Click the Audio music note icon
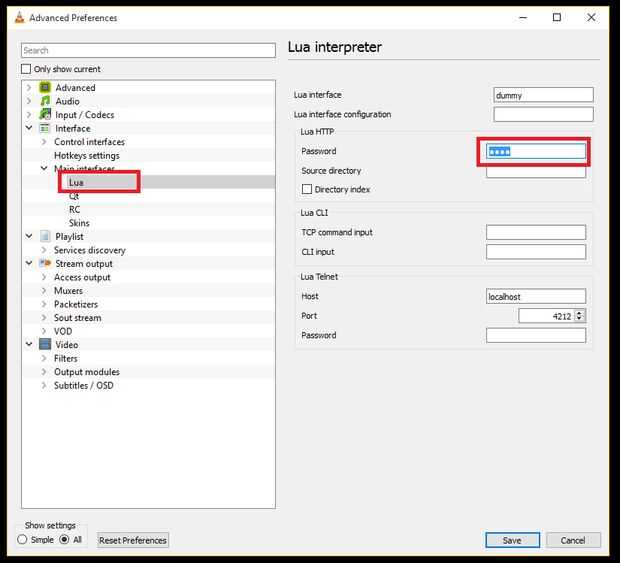The width and height of the screenshot is (620, 563). (45, 101)
